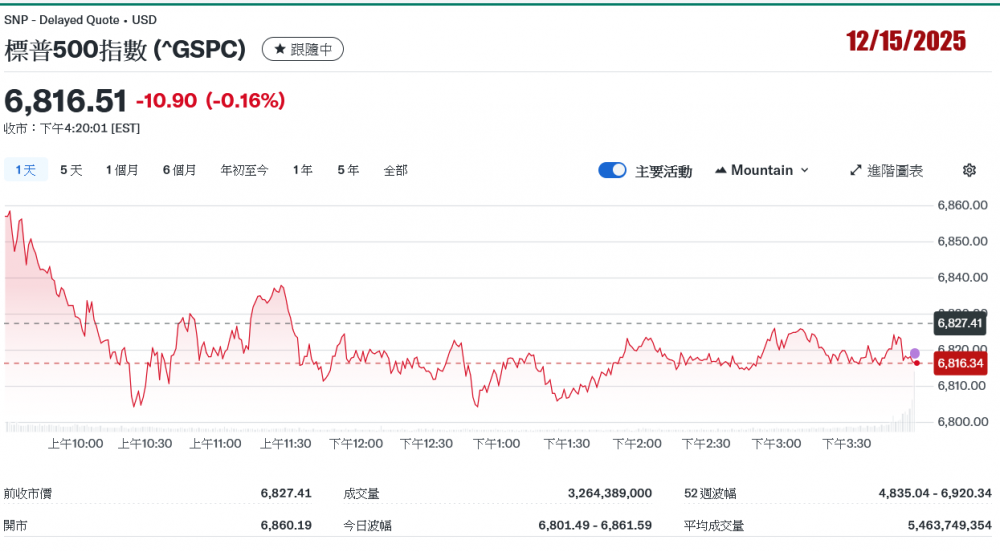1000x552 pixels.
Task: Expand the Mountain dropdown chevron
Action: click(x=805, y=170)
